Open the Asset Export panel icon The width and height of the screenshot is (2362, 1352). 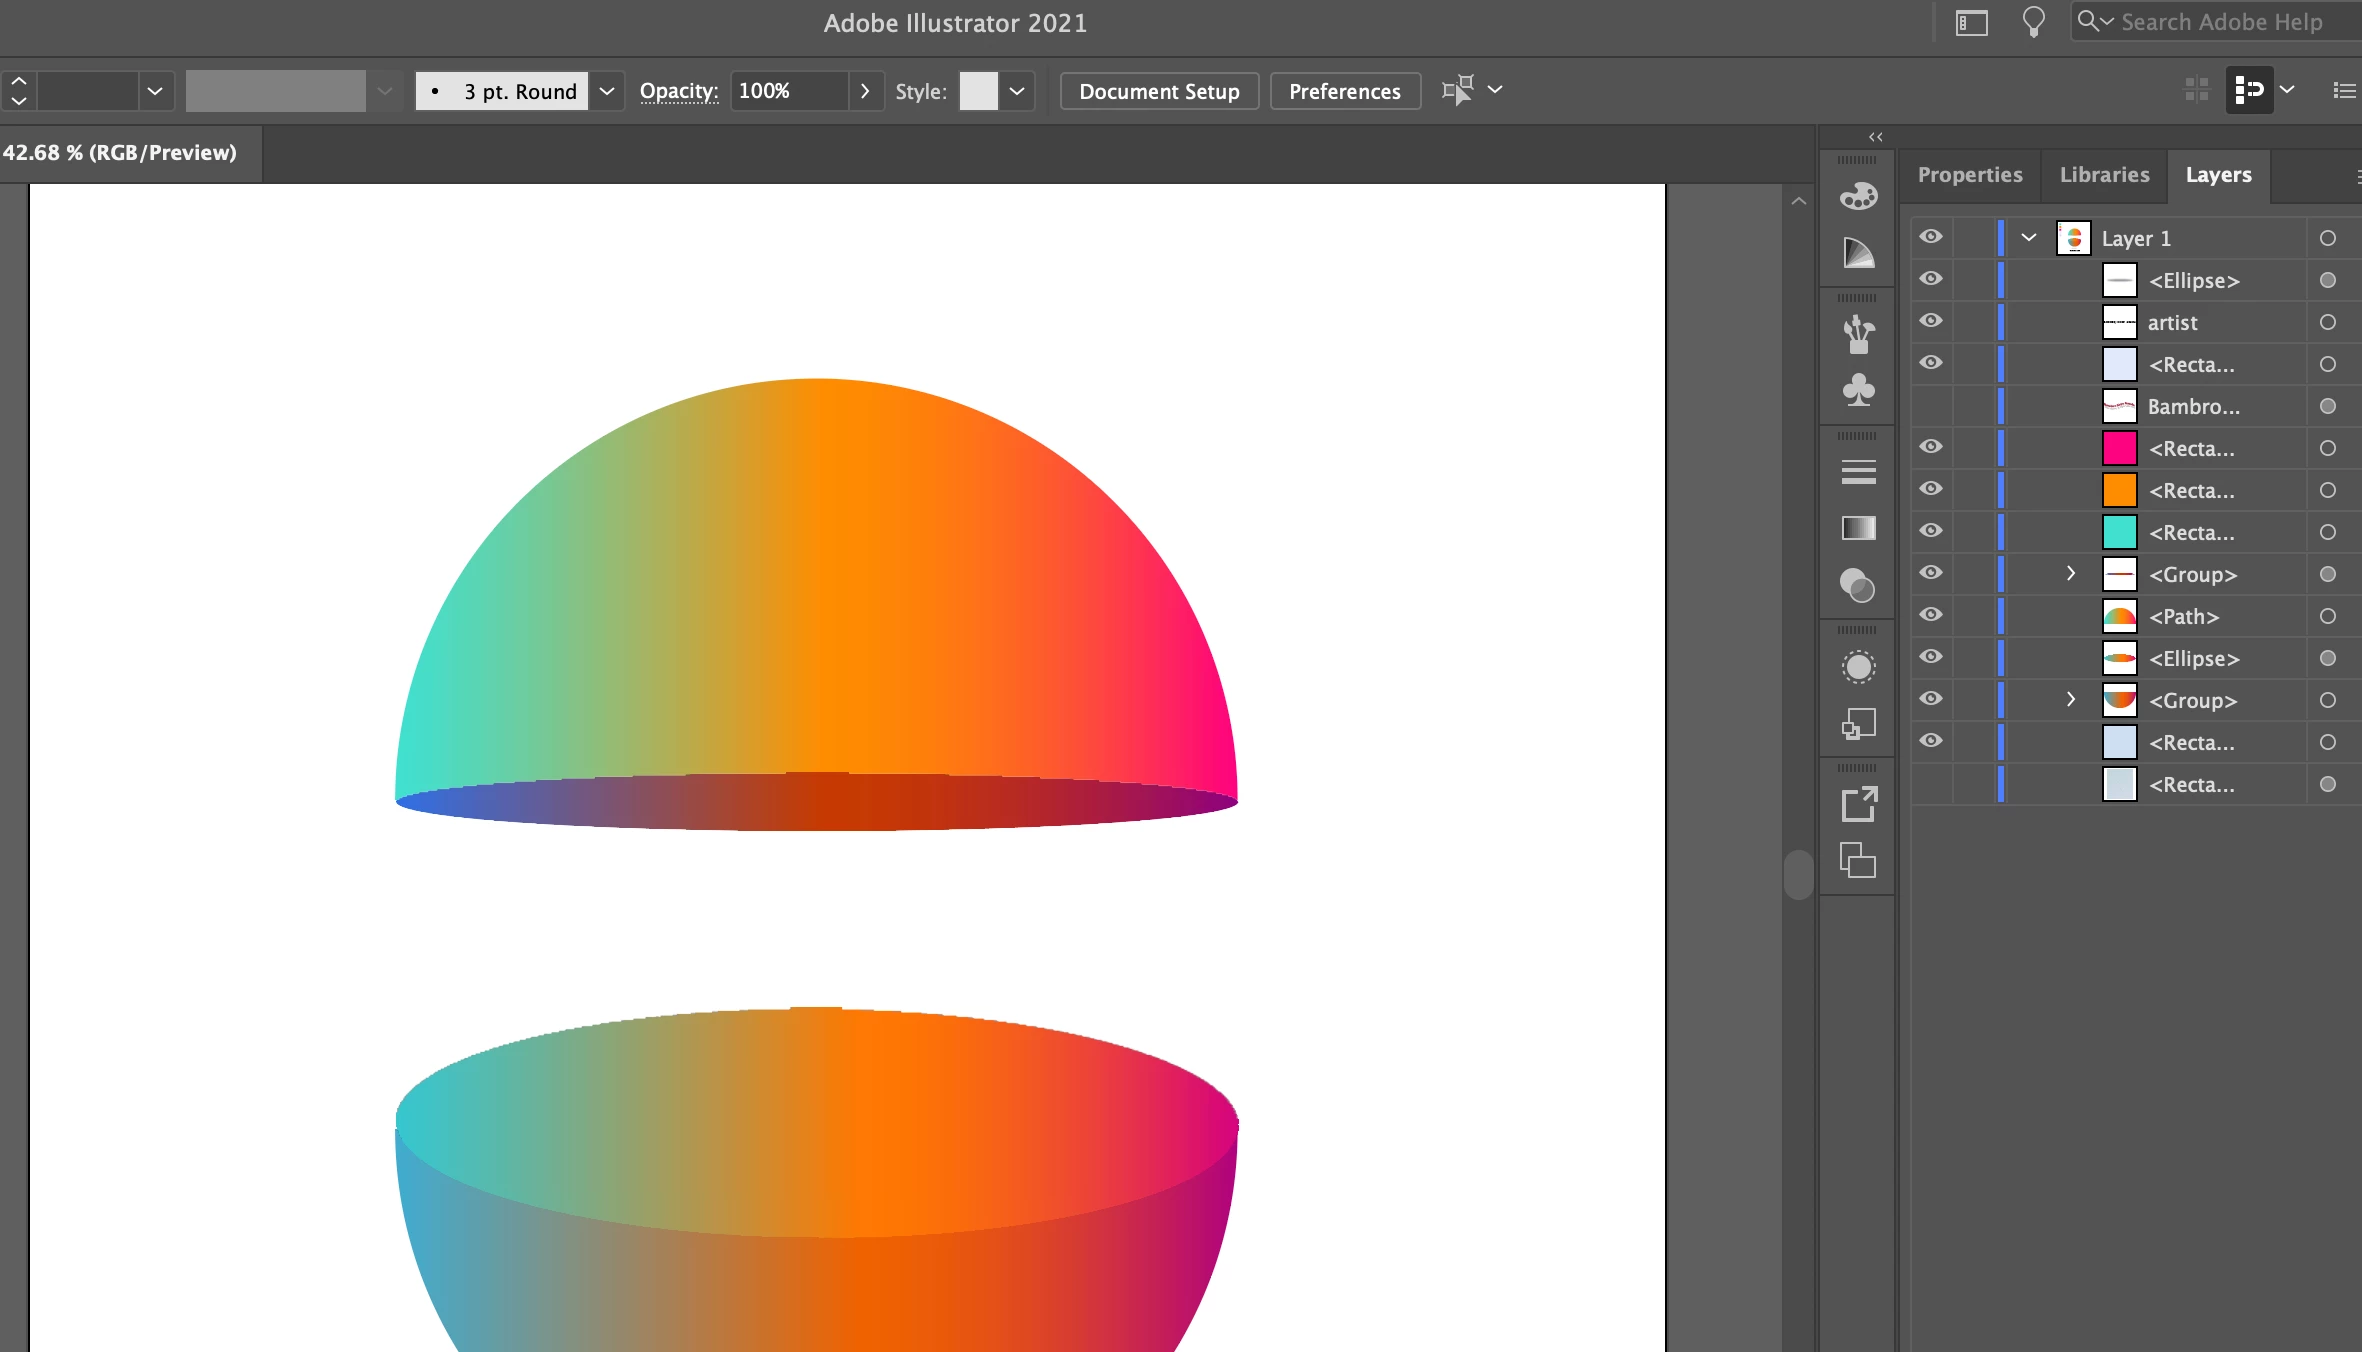coord(1858,804)
